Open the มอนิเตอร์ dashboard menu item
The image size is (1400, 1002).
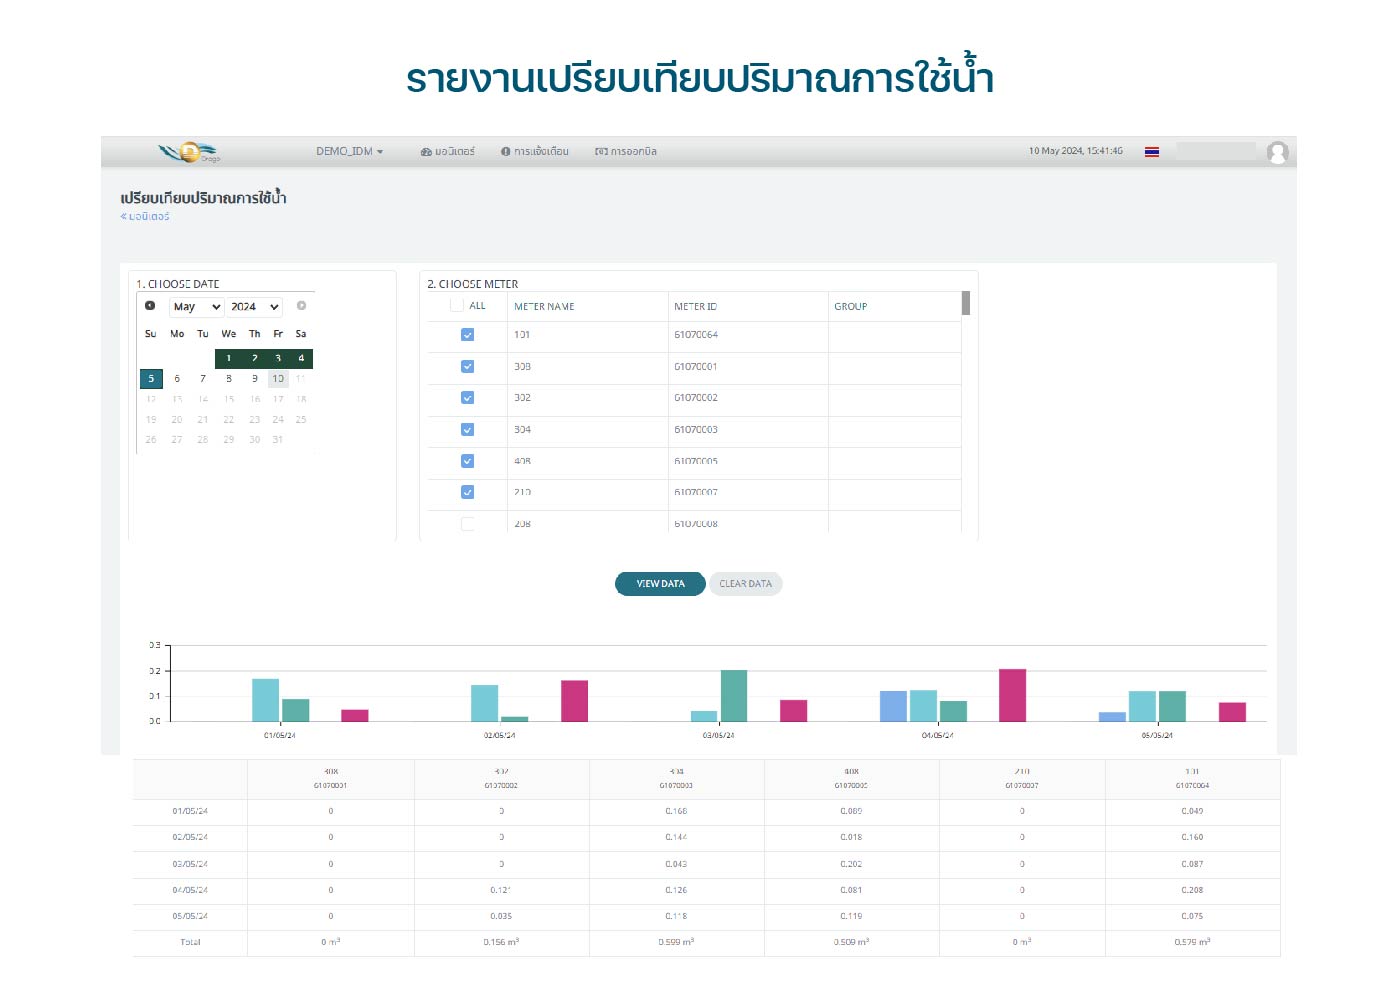(447, 152)
